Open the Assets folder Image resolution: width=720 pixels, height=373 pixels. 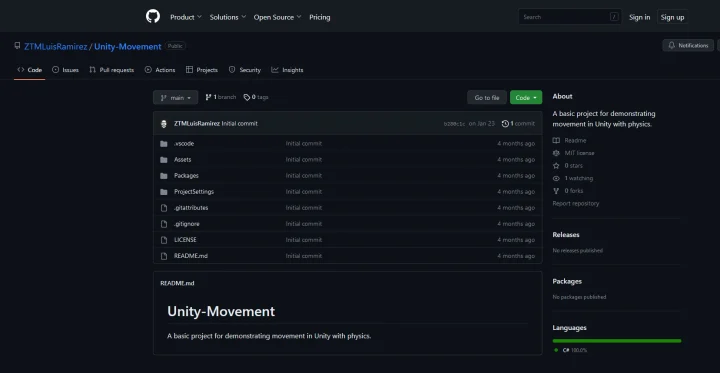click(x=182, y=160)
